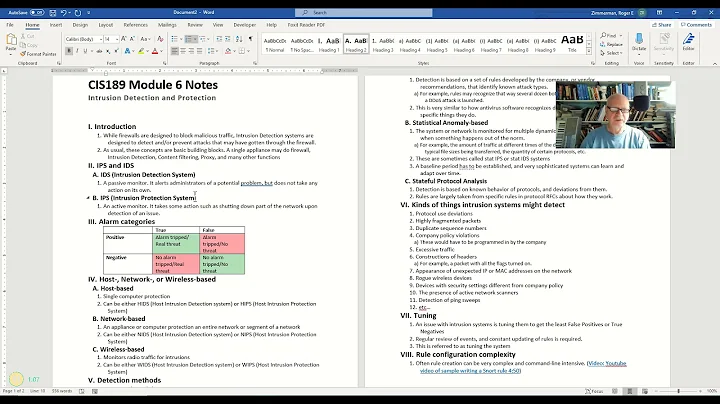Viewport: 720px width, 404px height.
Task: Toggle Italic formatting
Action: pyautogui.click(x=77, y=51)
